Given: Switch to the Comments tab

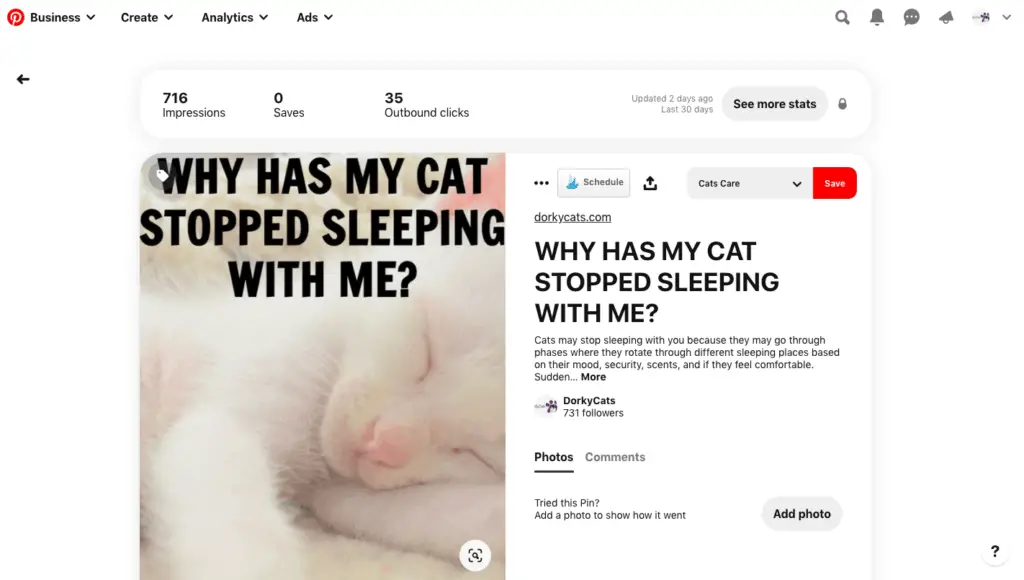Looking at the screenshot, I should [x=615, y=457].
